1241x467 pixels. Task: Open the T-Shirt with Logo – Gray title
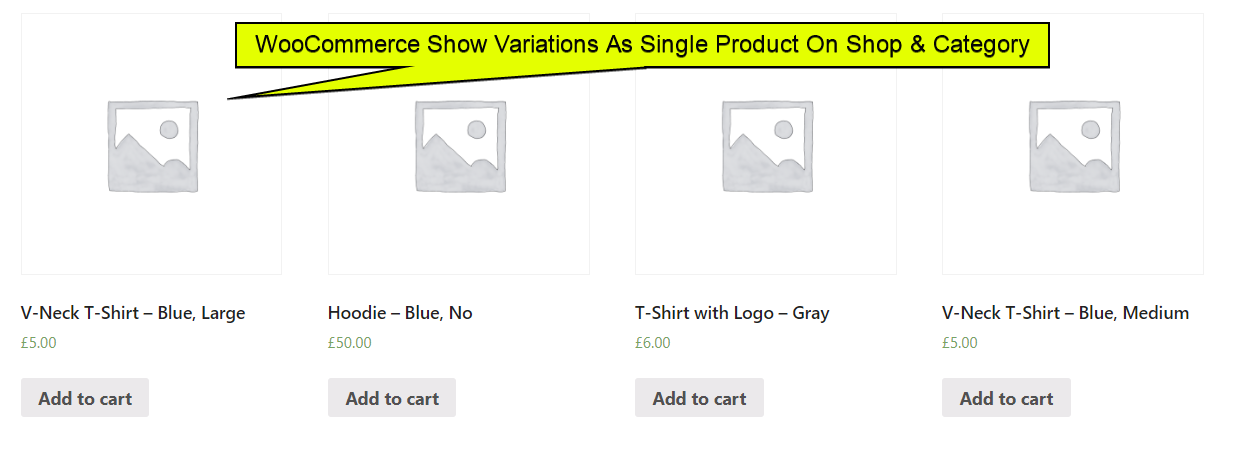click(x=732, y=313)
